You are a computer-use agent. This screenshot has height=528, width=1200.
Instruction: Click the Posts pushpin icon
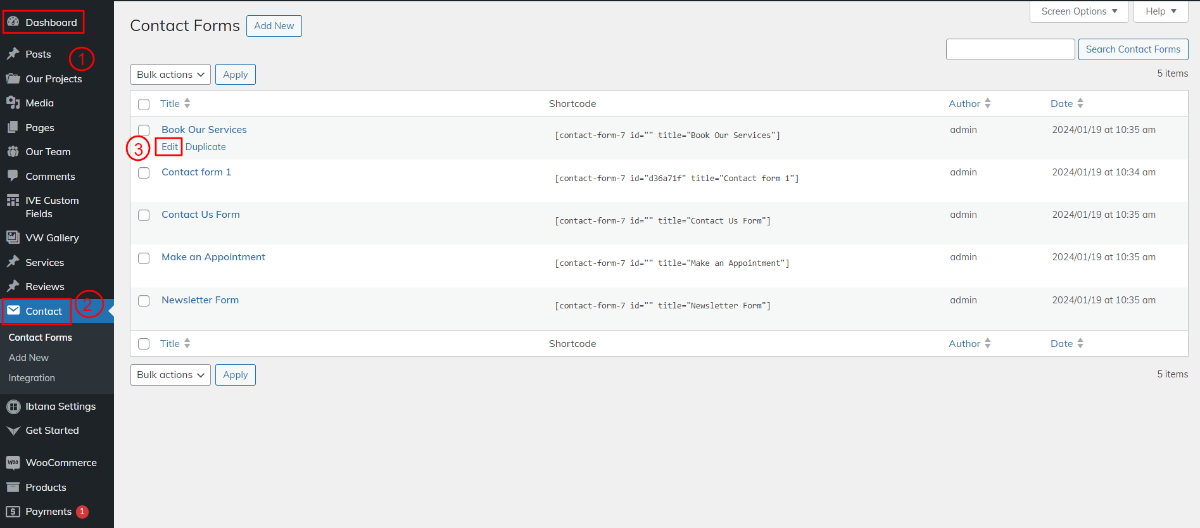(x=13, y=54)
